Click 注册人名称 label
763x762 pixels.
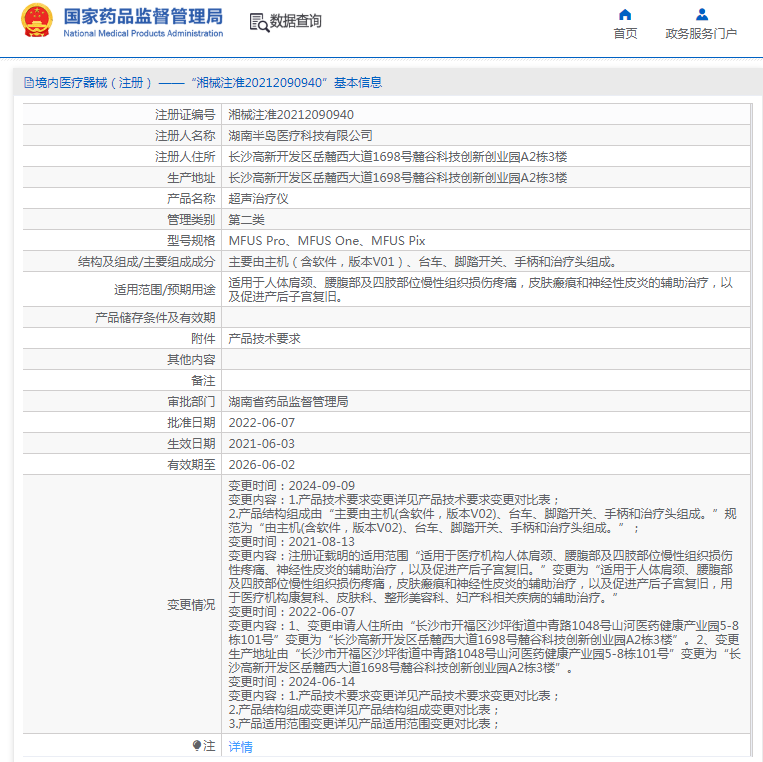(x=185, y=136)
